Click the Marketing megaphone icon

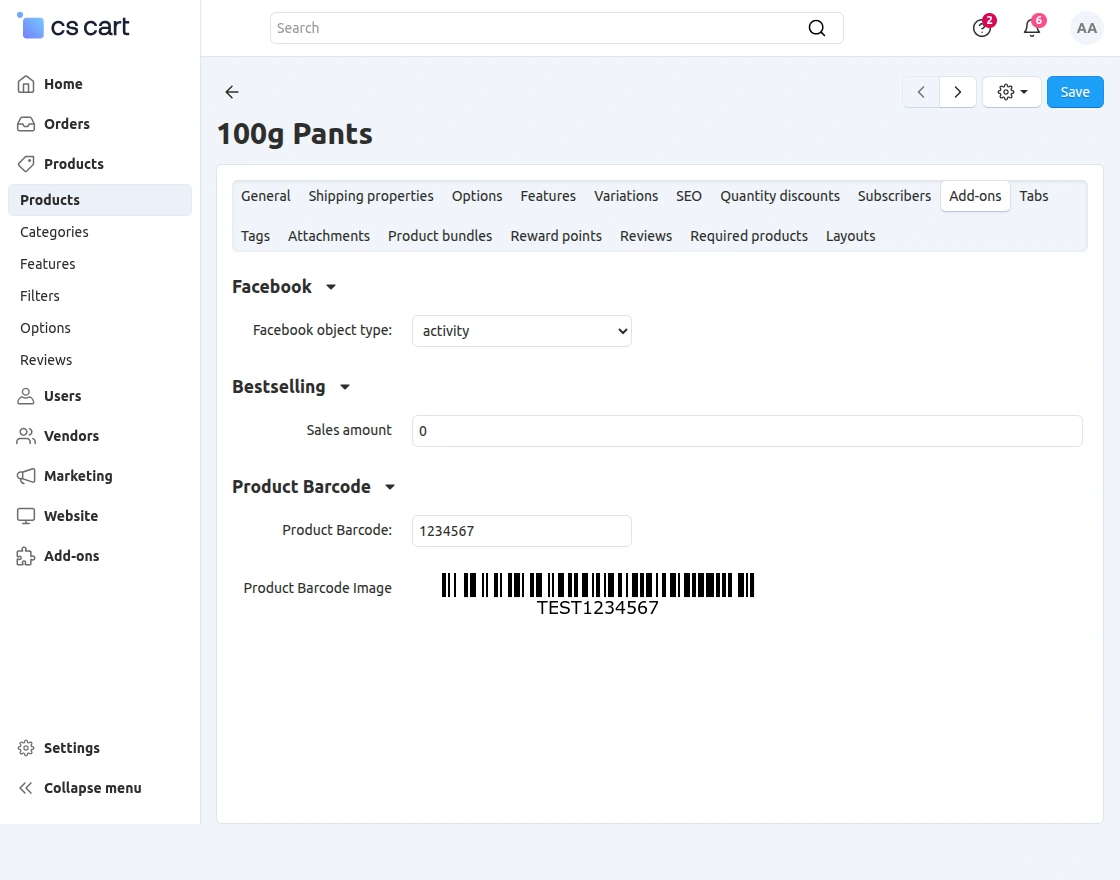pyautogui.click(x=26, y=476)
